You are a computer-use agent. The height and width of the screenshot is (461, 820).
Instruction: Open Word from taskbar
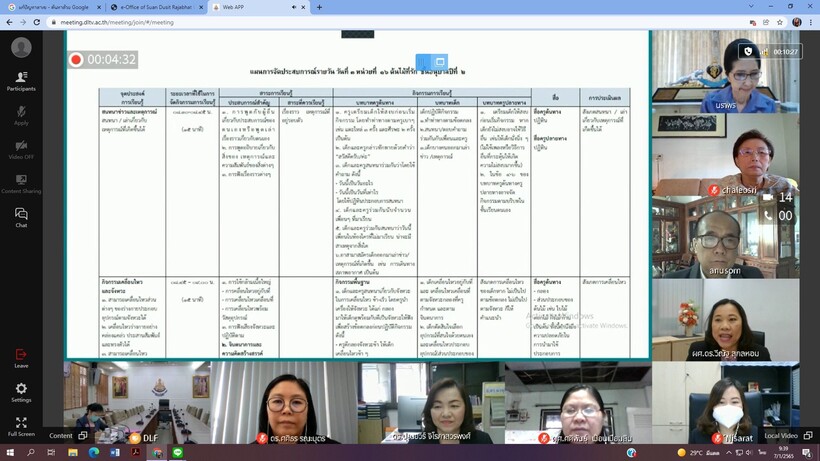tap(115, 453)
